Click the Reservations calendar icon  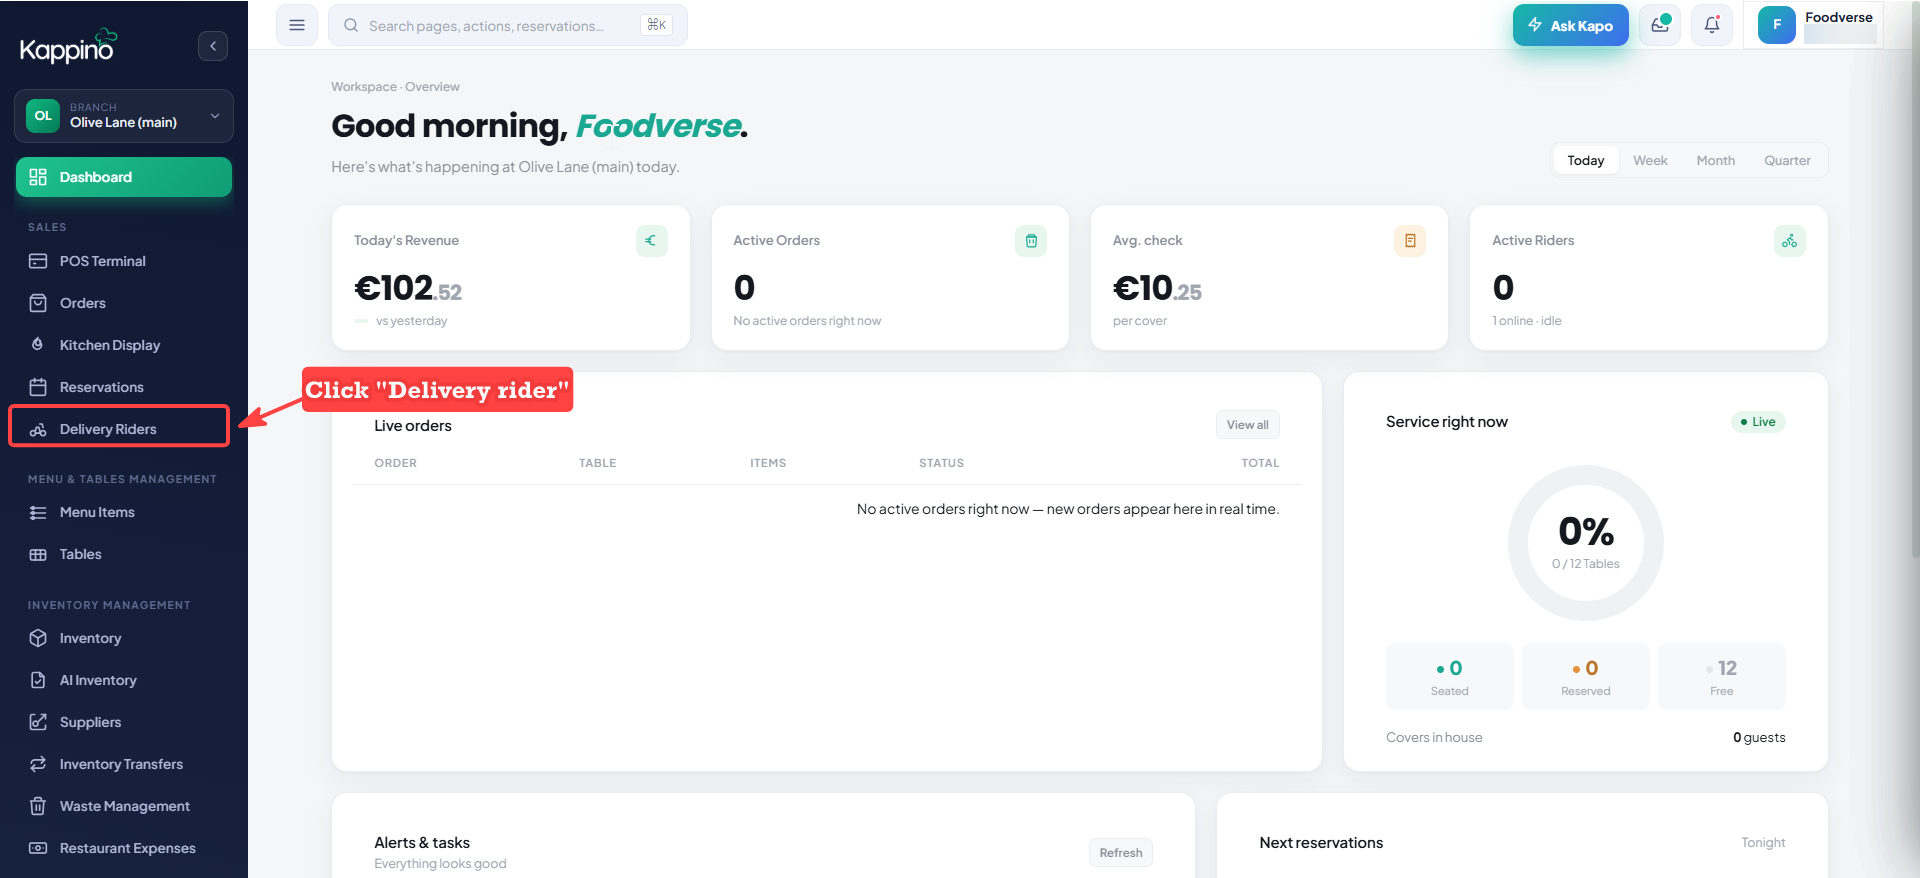[x=38, y=387]
